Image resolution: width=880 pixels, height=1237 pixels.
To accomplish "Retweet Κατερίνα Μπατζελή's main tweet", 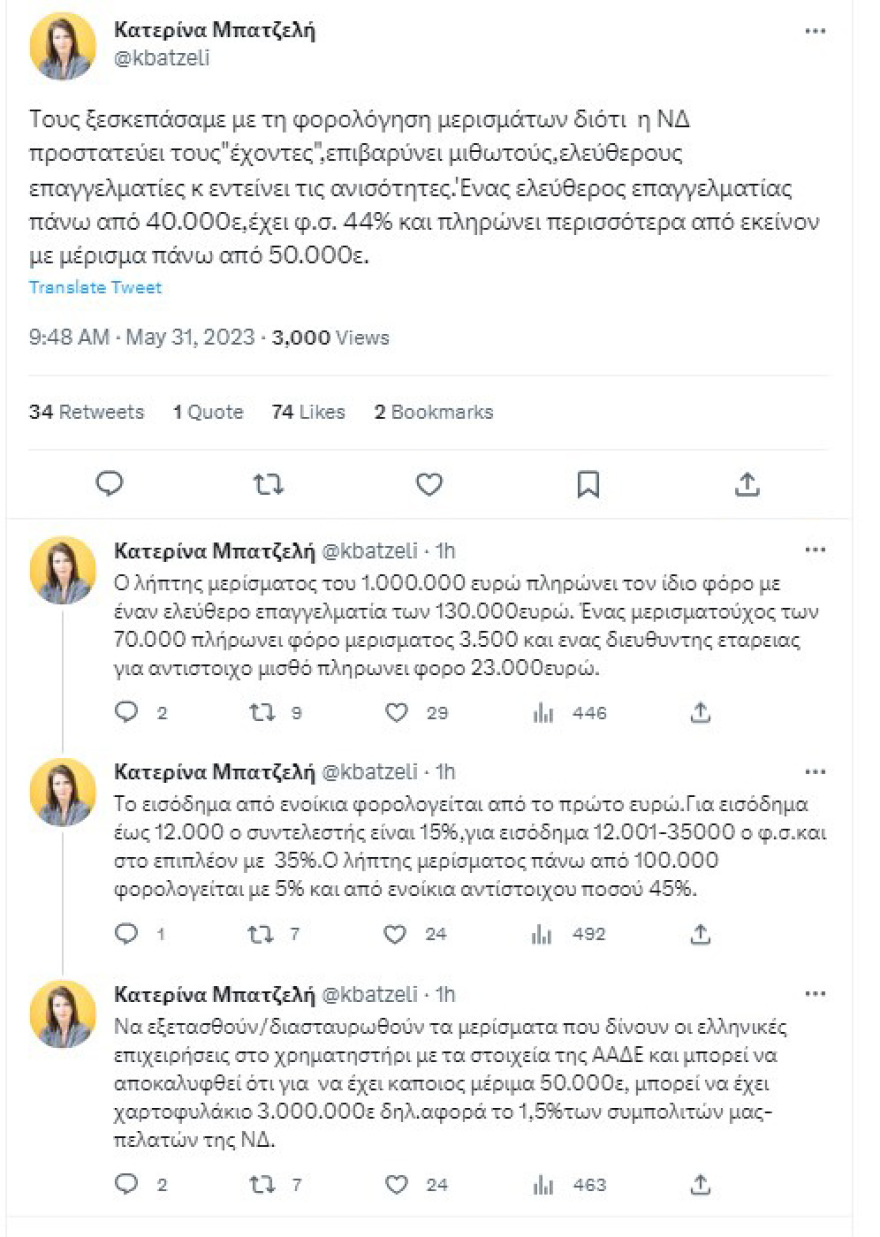I will pos(268,485).
